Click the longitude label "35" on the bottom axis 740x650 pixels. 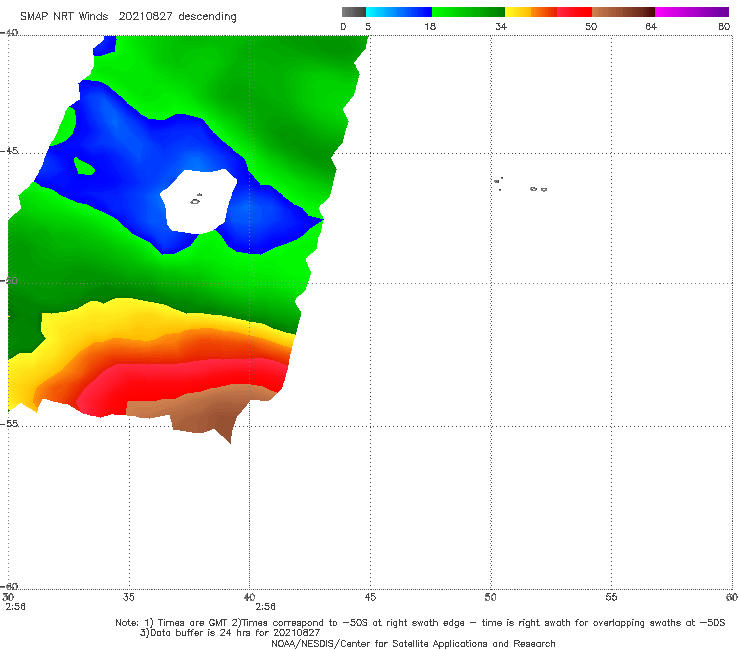pos(128,597)
